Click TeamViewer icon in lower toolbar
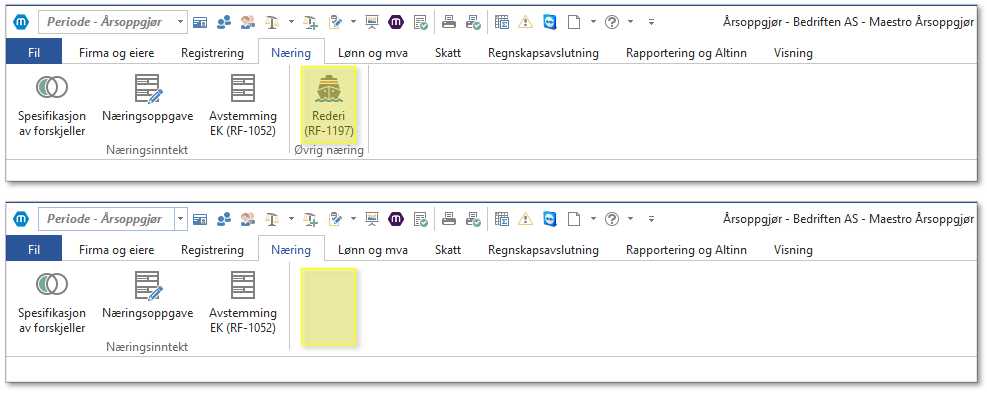This screenshot has width=987, height=393. [550, 219]
